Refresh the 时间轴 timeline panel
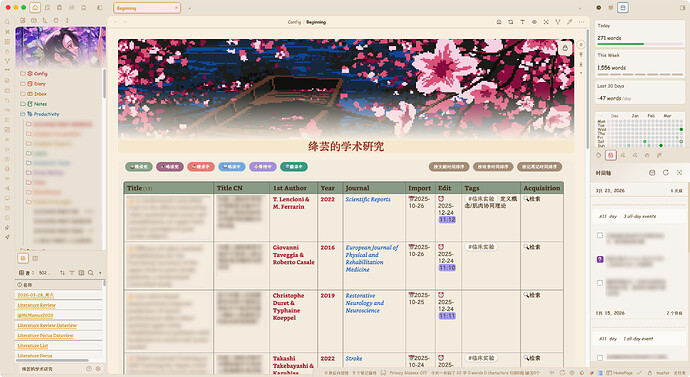 coord(666,172)
